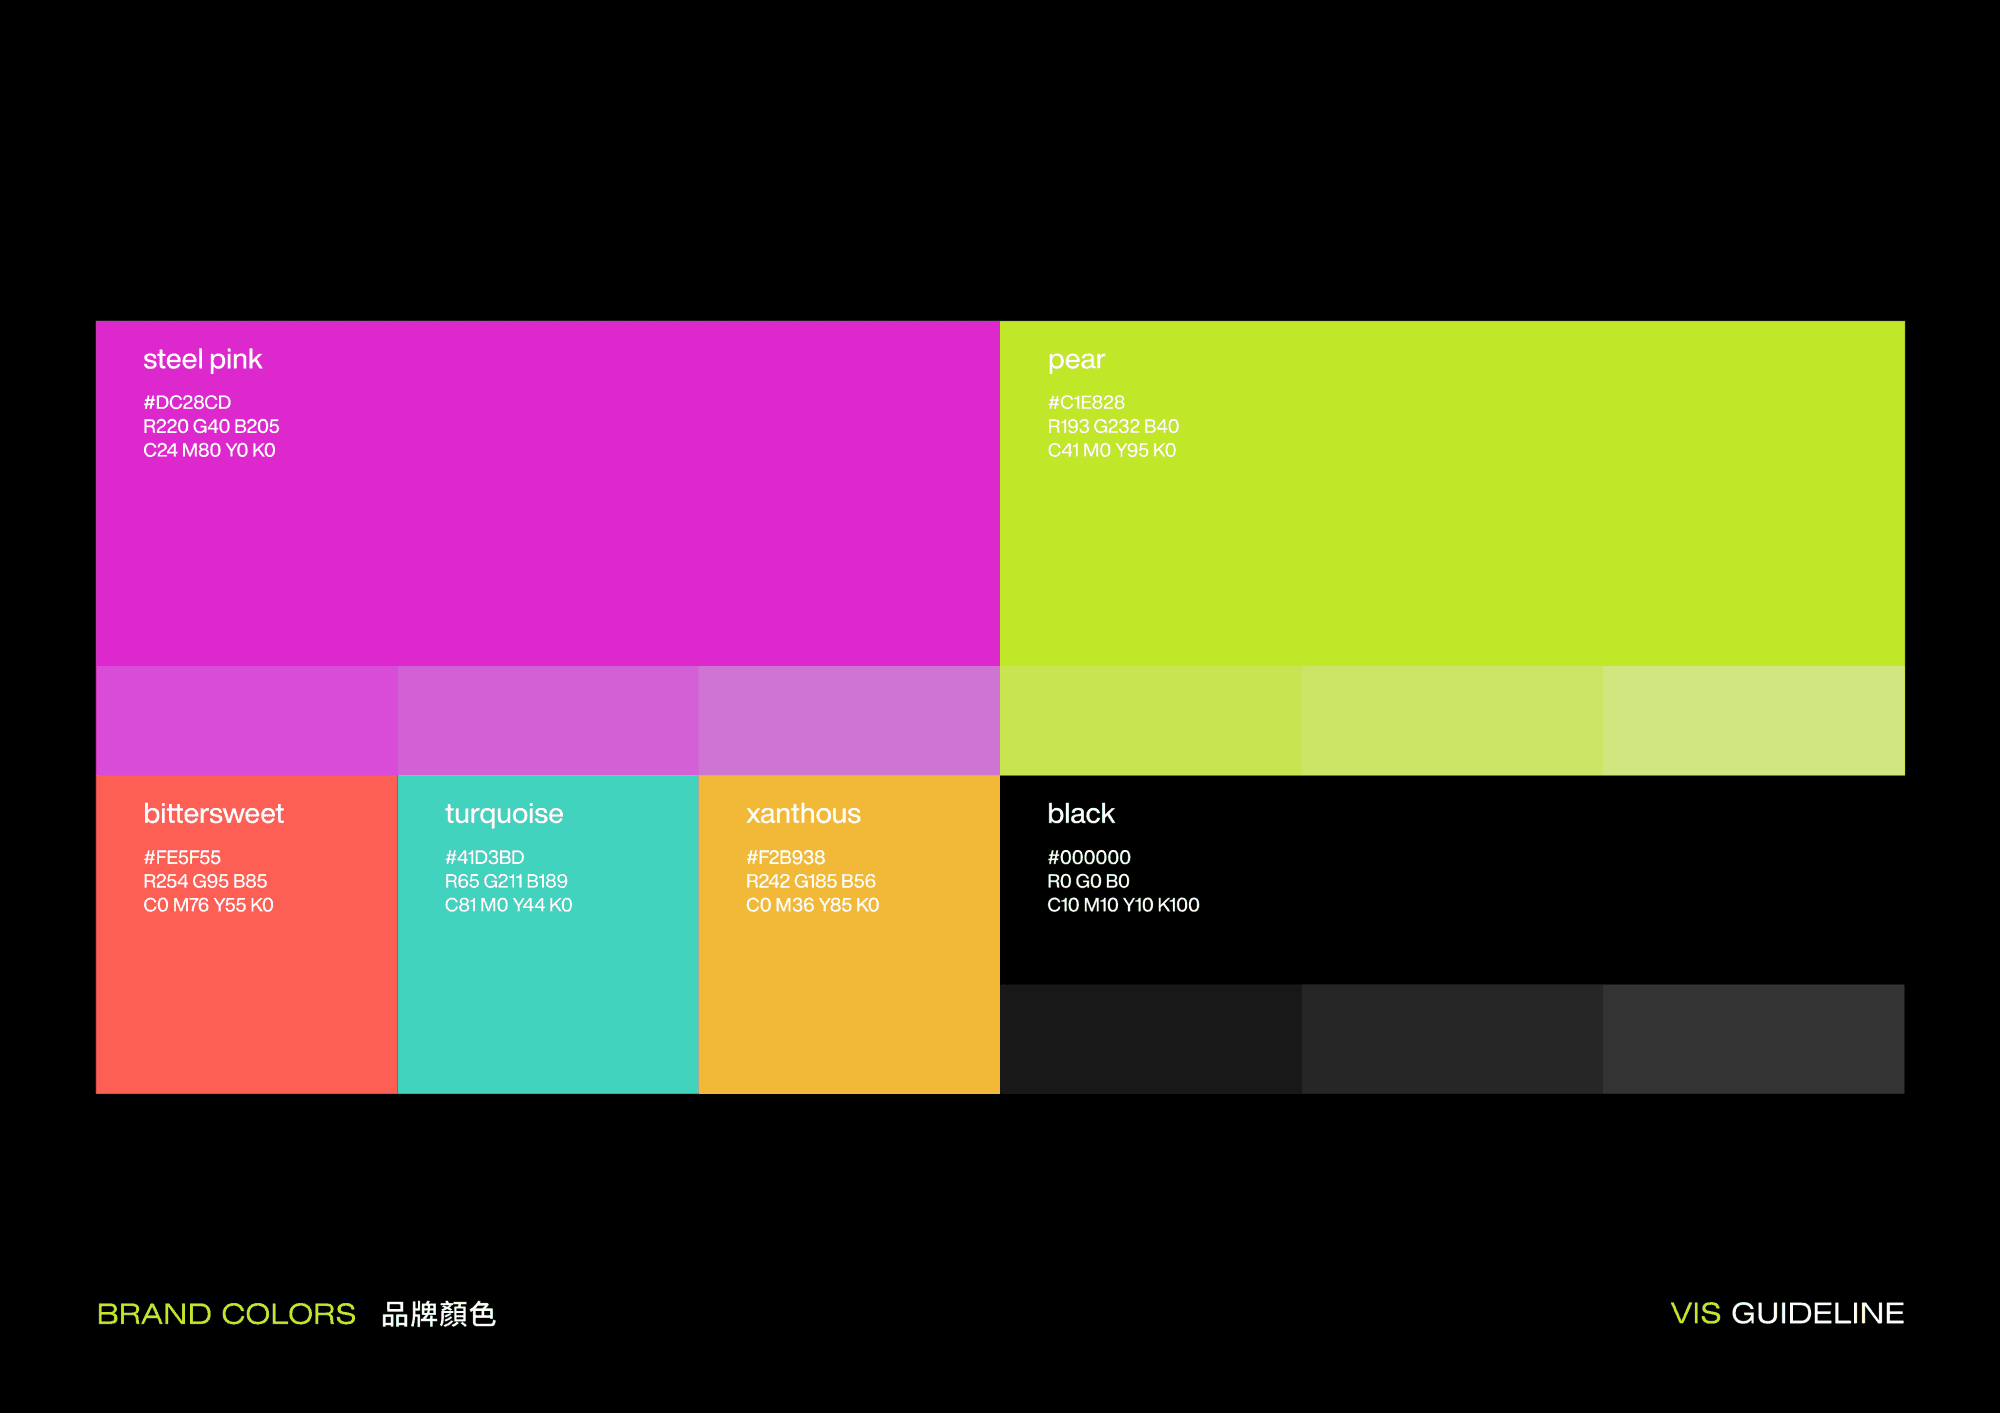This screenshot has height=1413, width=2000.
Task: Click the first steel pink tint swatch
Action: click(246, 720)
